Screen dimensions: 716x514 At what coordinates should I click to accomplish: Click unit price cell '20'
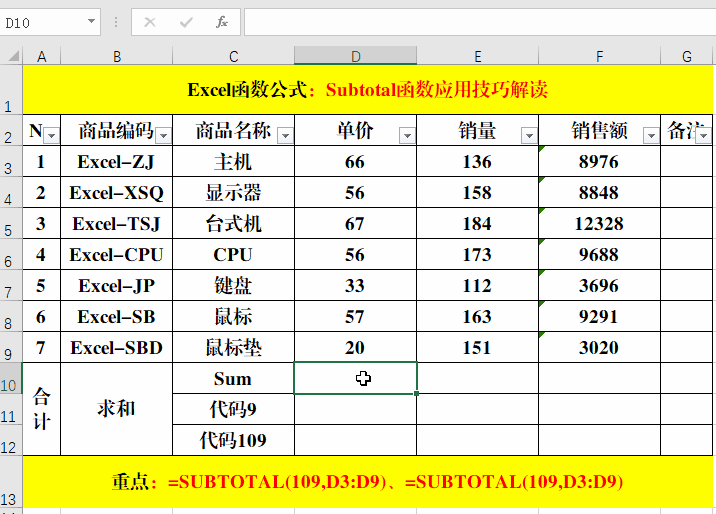tap(355, 348)
